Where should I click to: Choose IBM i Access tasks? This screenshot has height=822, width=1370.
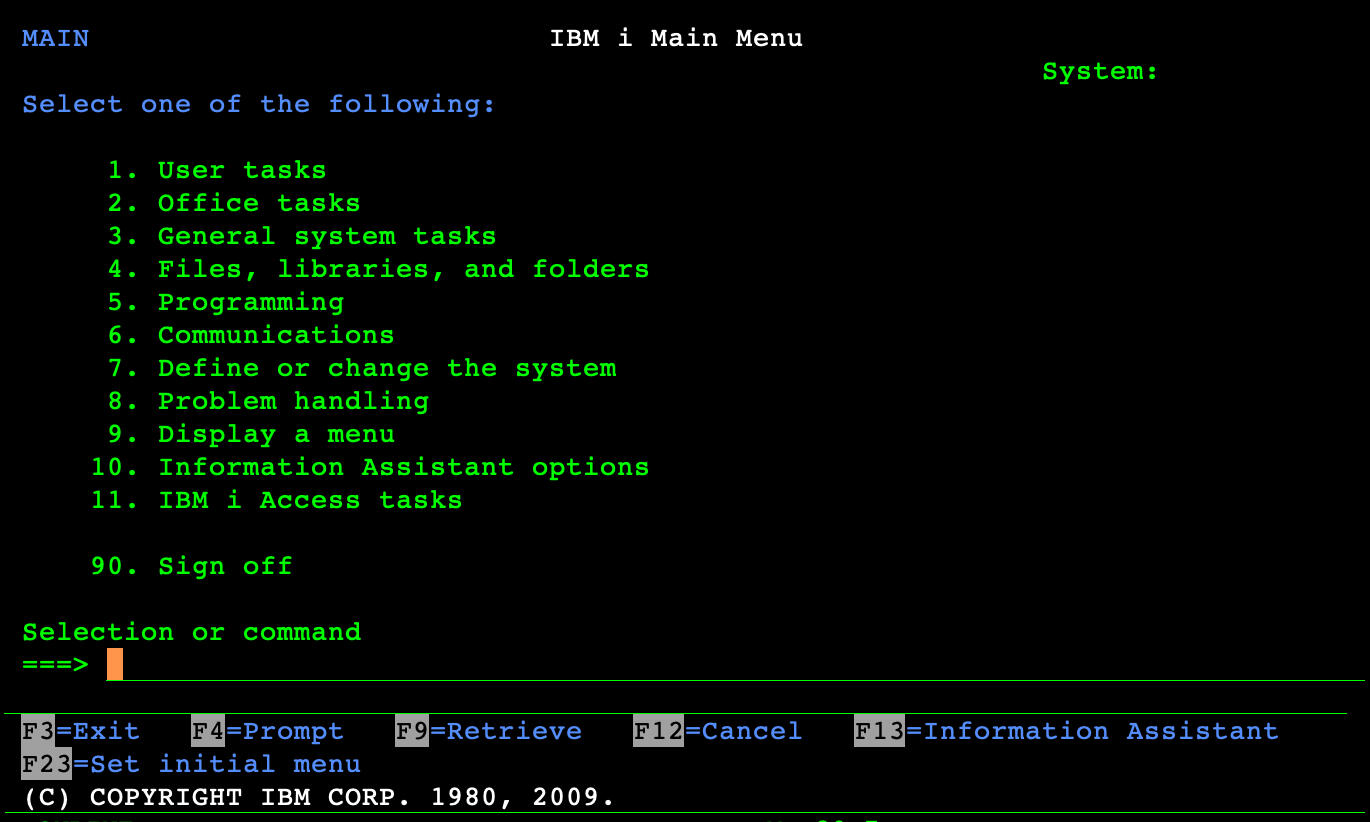coord(277,500)
